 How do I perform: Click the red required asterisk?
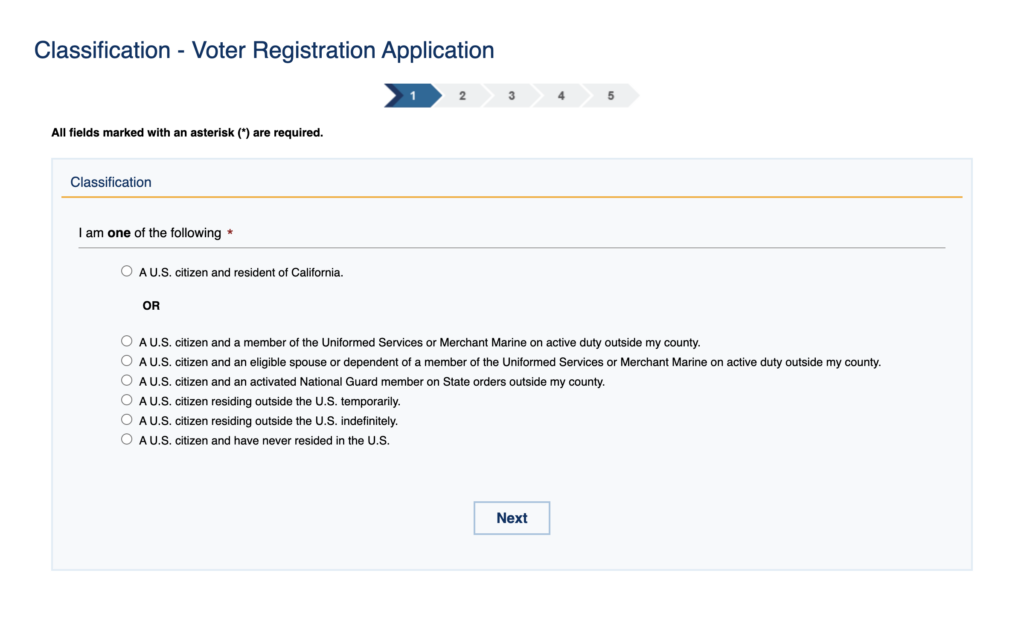click(x=230, y=234)
